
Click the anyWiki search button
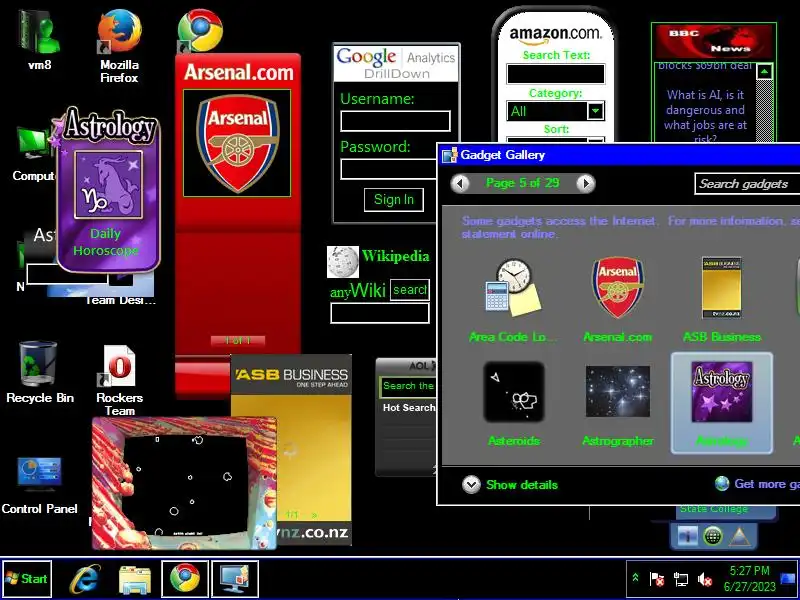[410, 290]
